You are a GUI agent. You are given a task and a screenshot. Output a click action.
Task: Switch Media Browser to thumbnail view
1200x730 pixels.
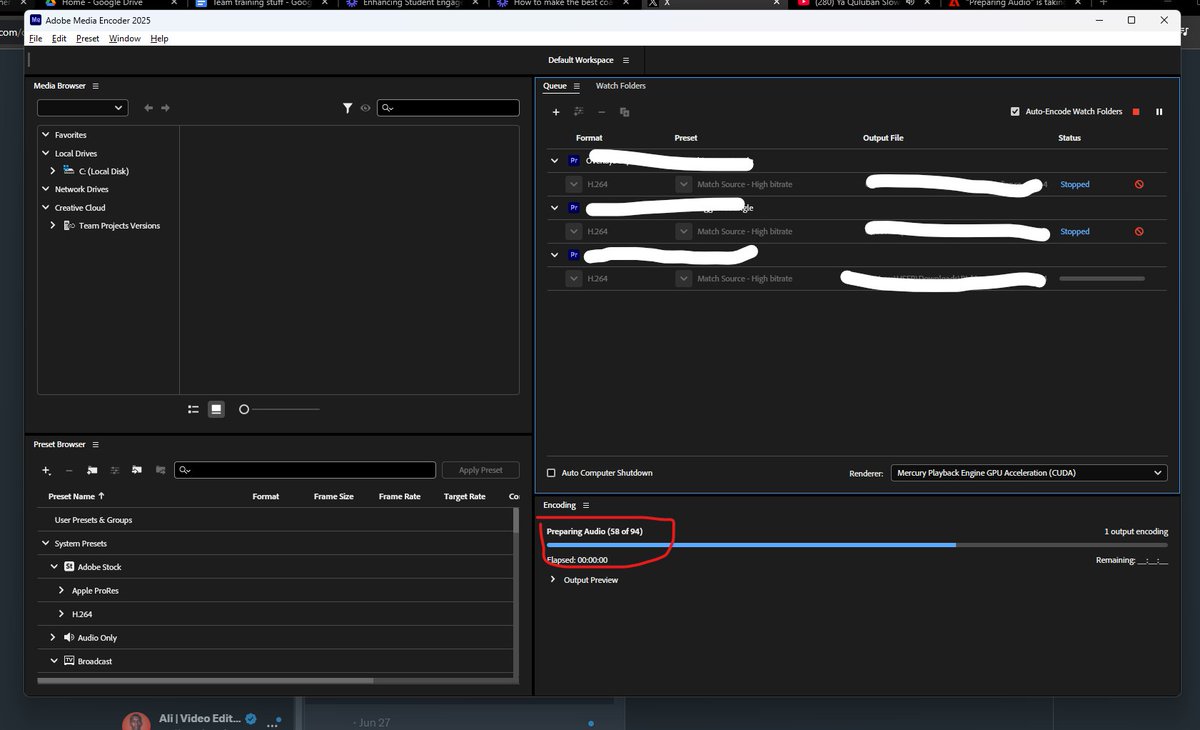216,409
